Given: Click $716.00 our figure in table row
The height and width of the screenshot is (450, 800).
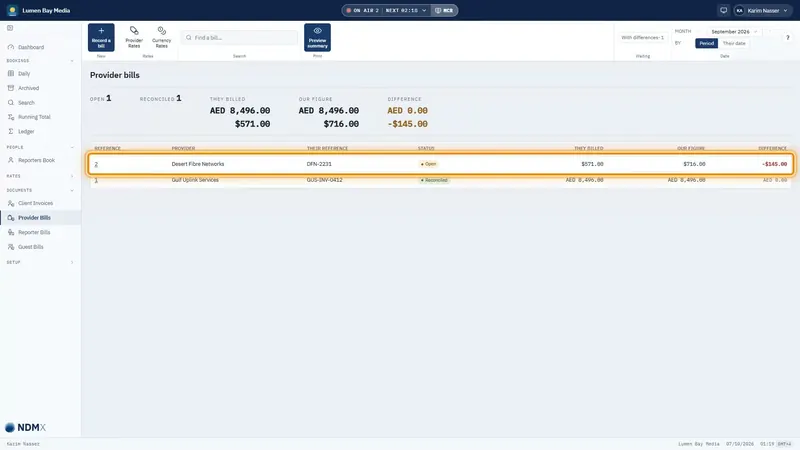Looking at the screenshot, I should tap(694, 164).
